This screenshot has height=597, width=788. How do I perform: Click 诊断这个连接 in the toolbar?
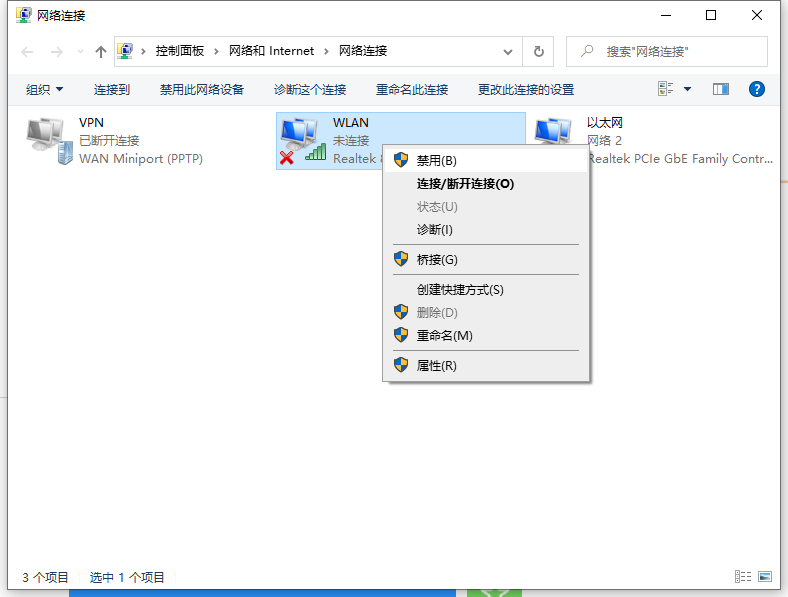309,89
